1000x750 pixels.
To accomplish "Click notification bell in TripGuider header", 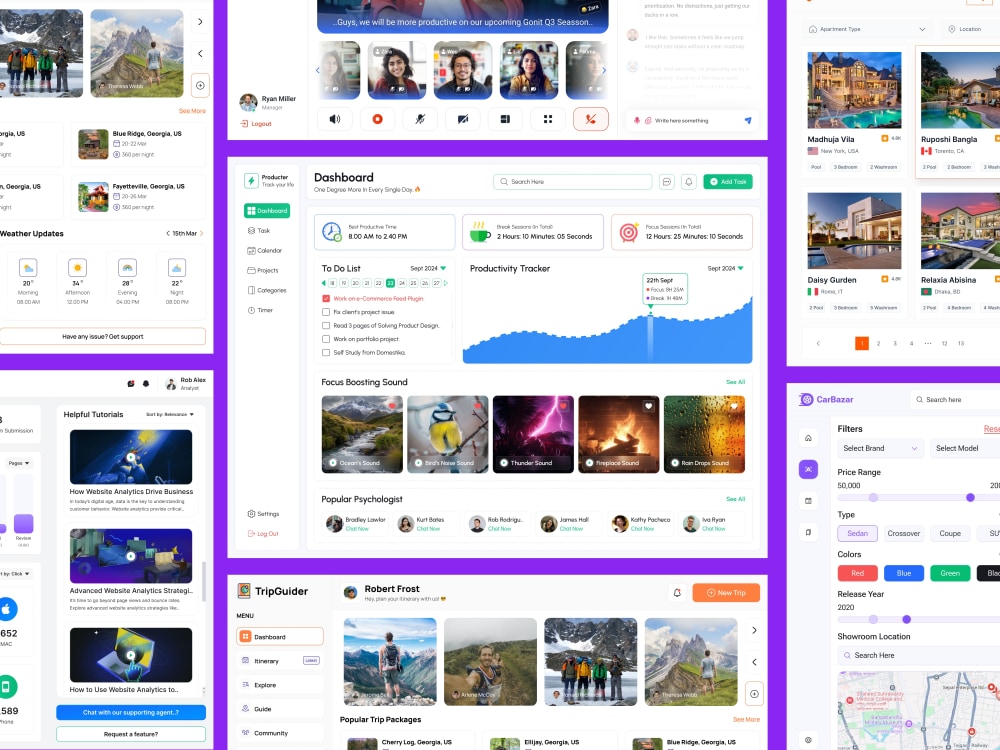I will point(677,592).
